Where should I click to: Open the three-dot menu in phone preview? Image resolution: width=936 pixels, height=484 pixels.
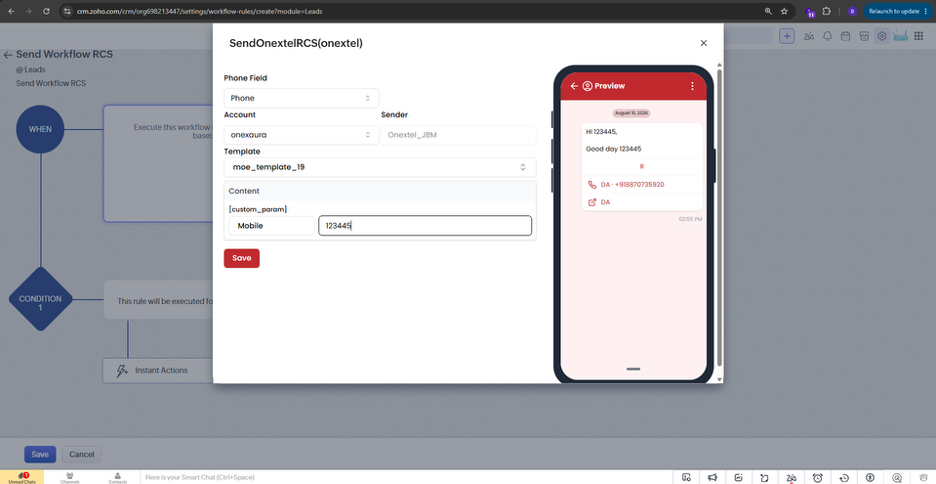pyautogui.click(x=692, y=86)
